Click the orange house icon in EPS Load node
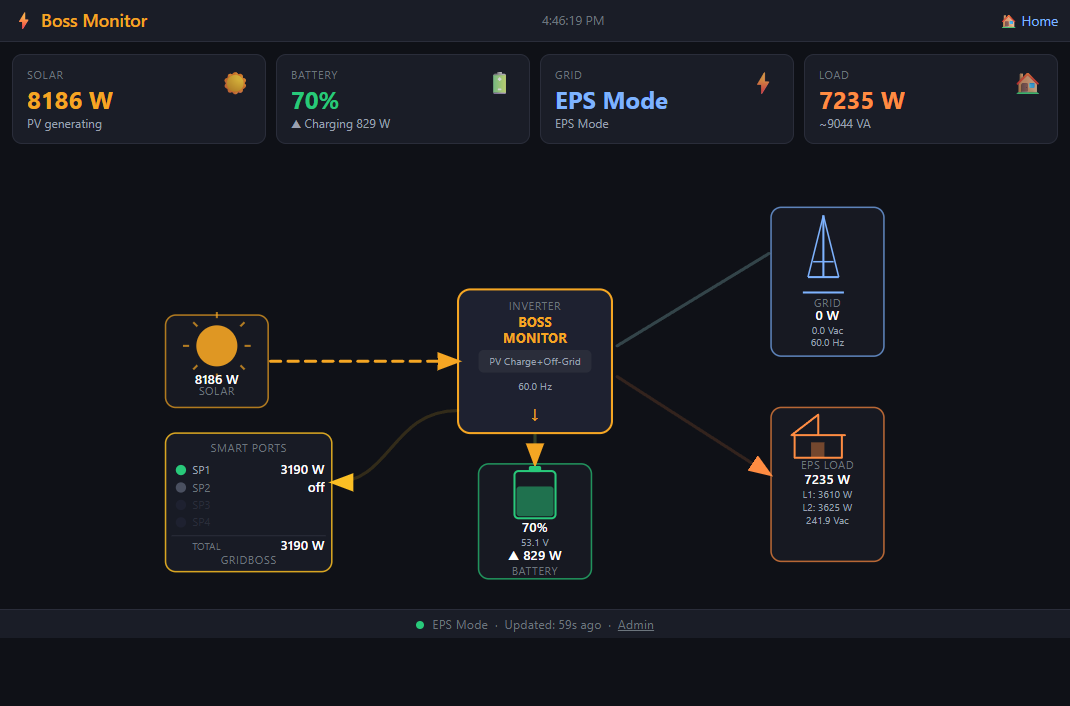This screenshot has width=1070, height=706. click(x=818, y=437)
